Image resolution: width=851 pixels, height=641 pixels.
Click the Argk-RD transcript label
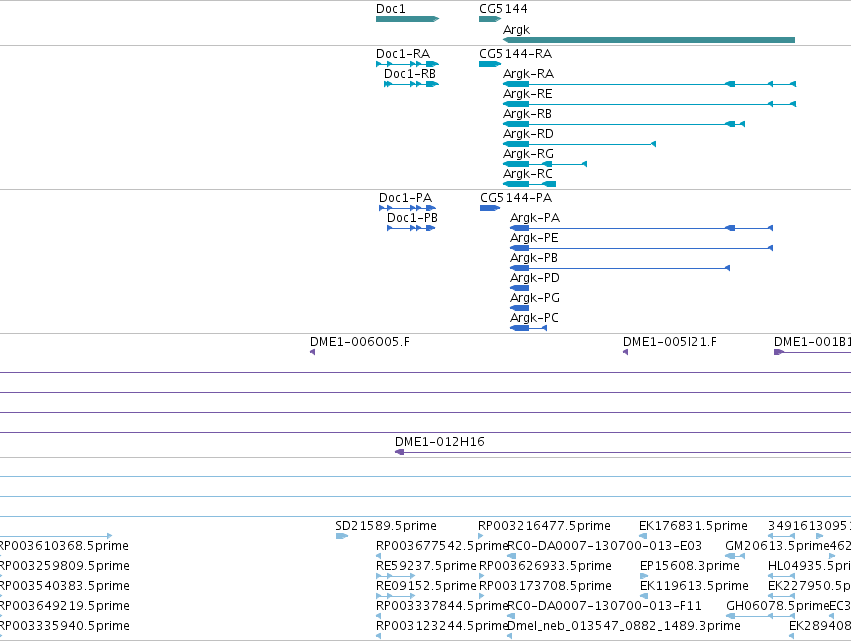coord(528,134)
